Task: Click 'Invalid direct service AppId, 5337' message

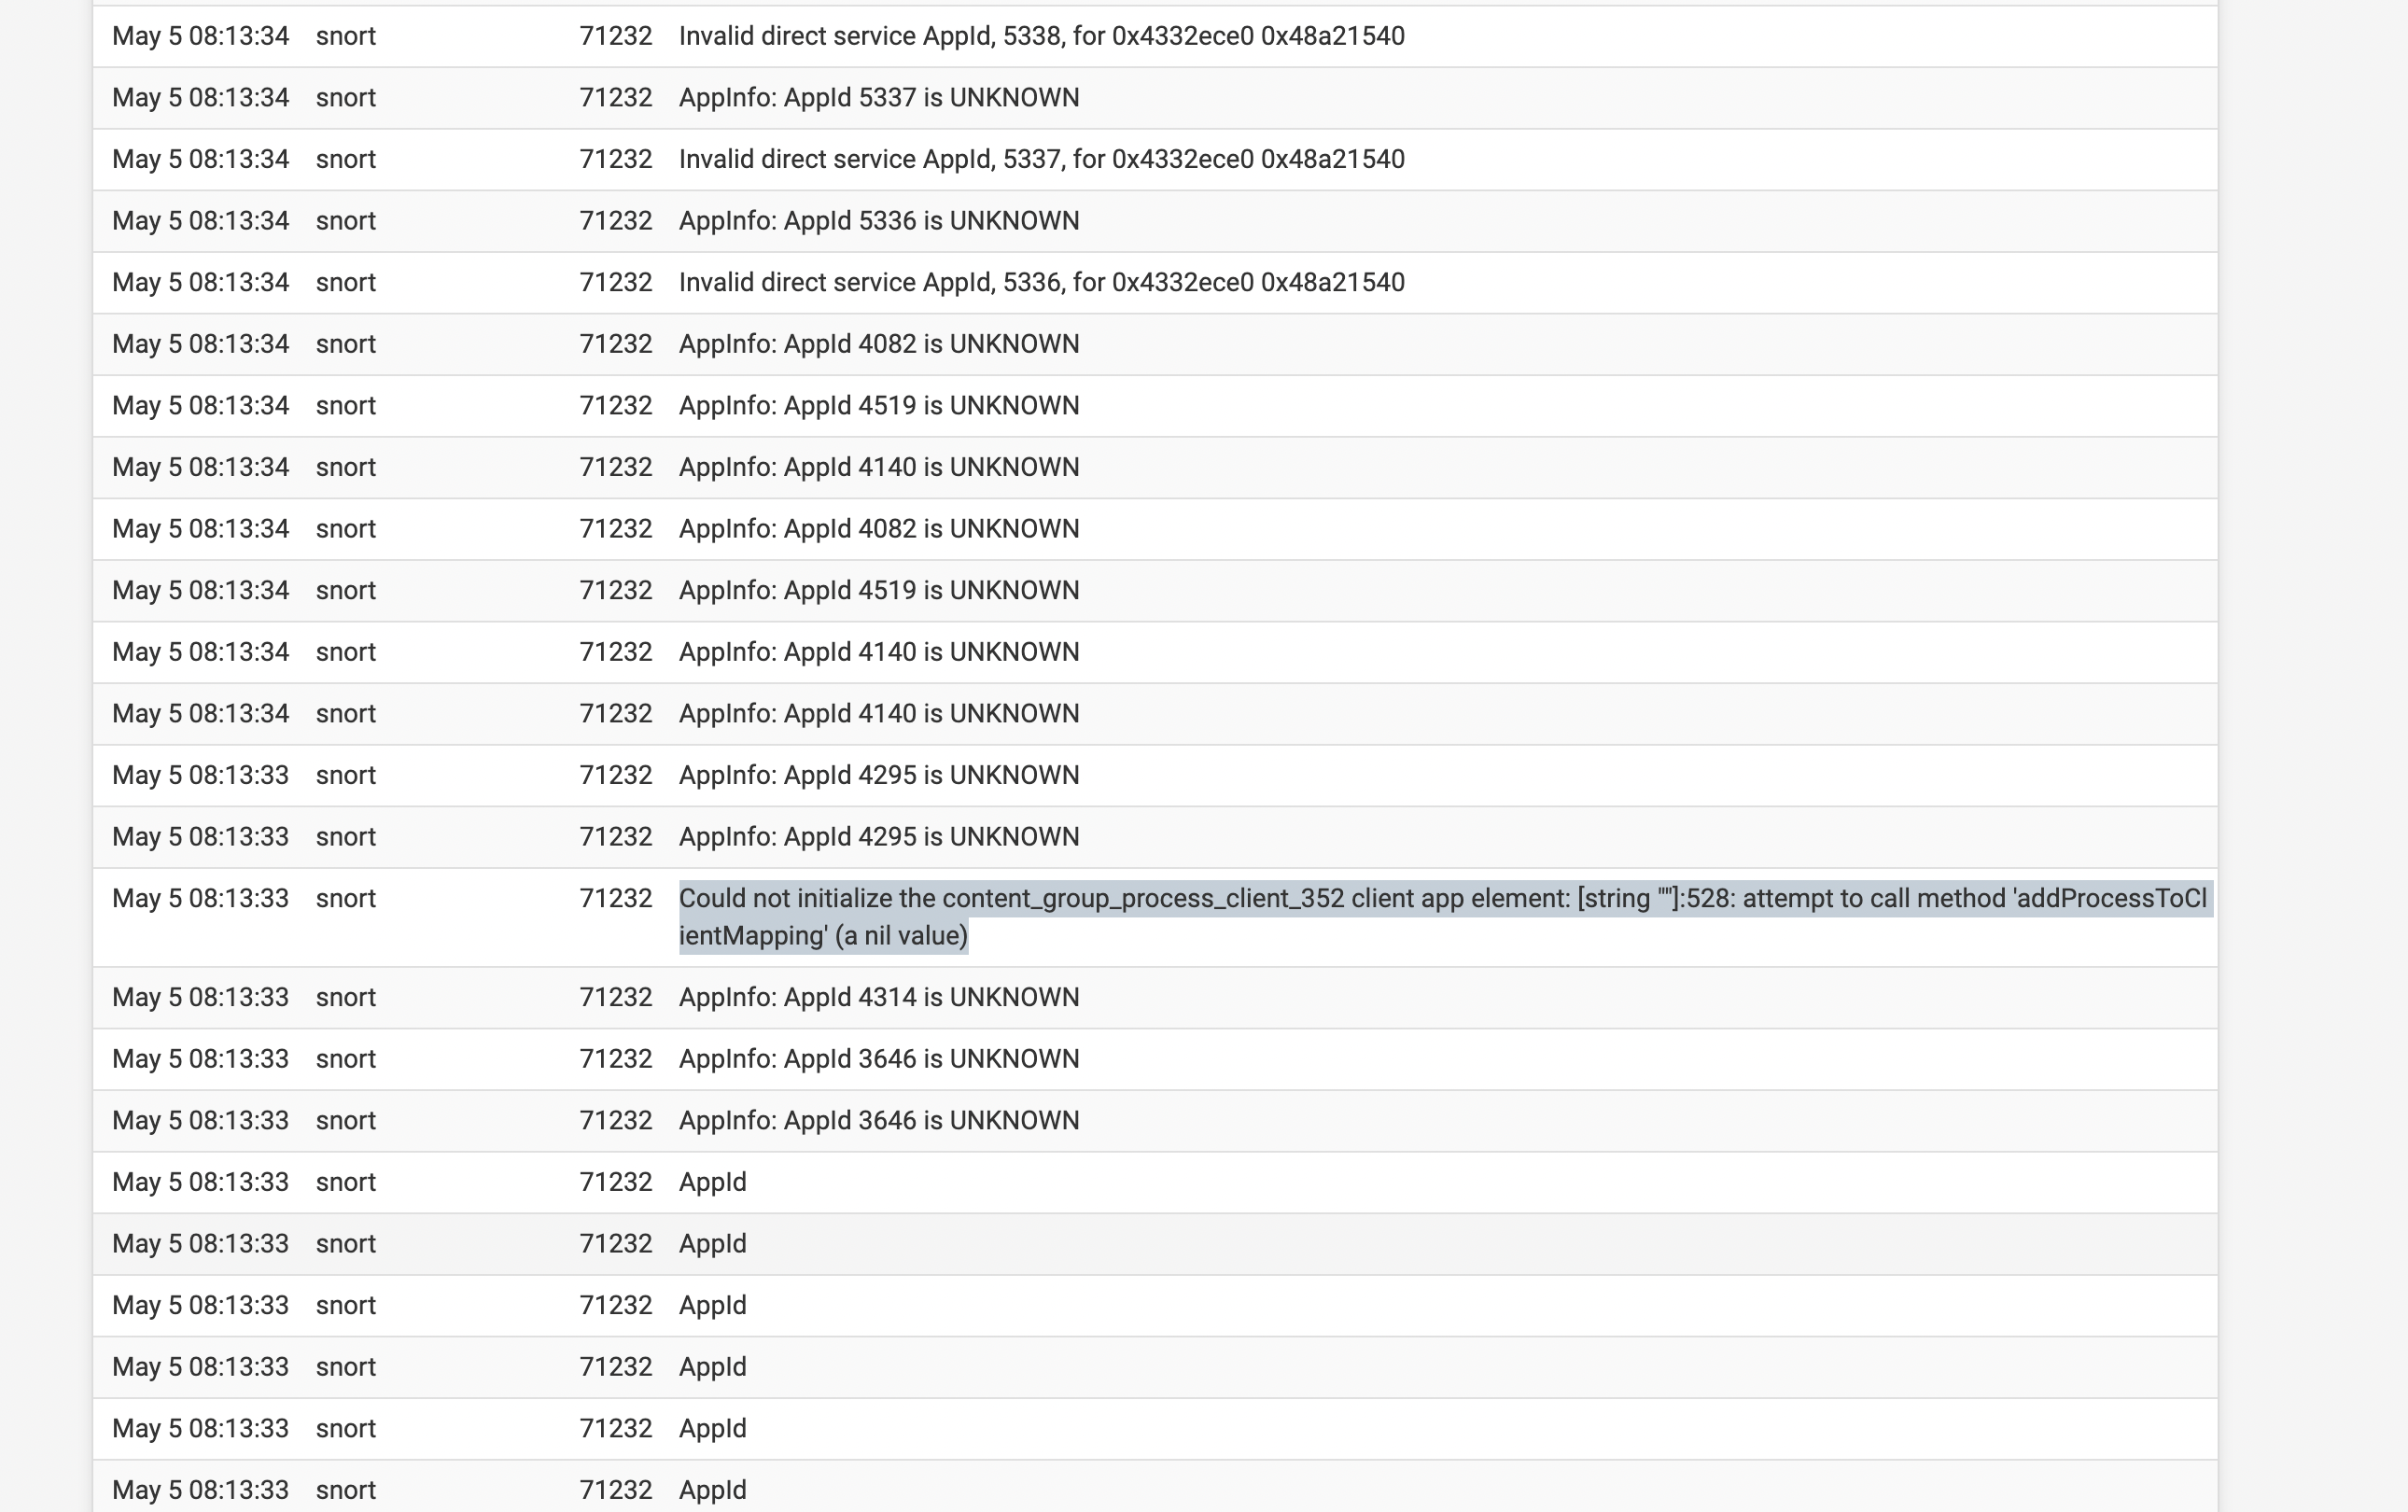Action: click(1041, 159)
